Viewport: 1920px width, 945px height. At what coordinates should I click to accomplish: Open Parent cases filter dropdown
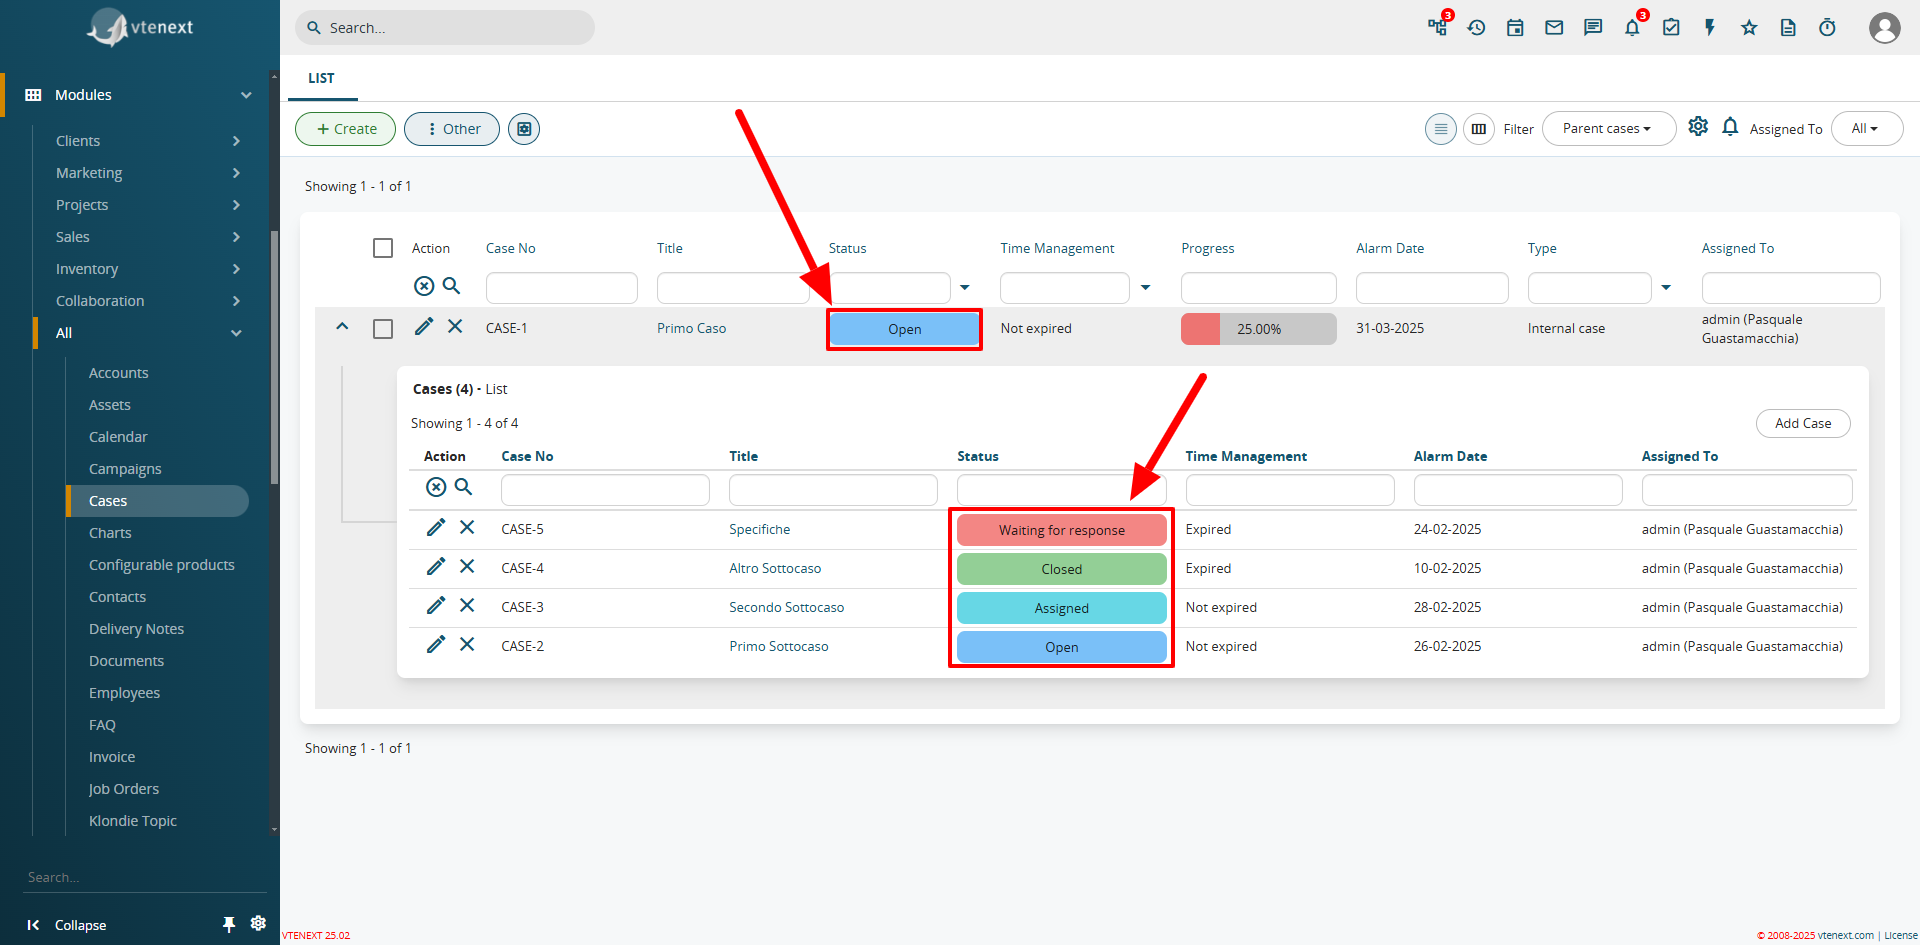pos(1609,128)
